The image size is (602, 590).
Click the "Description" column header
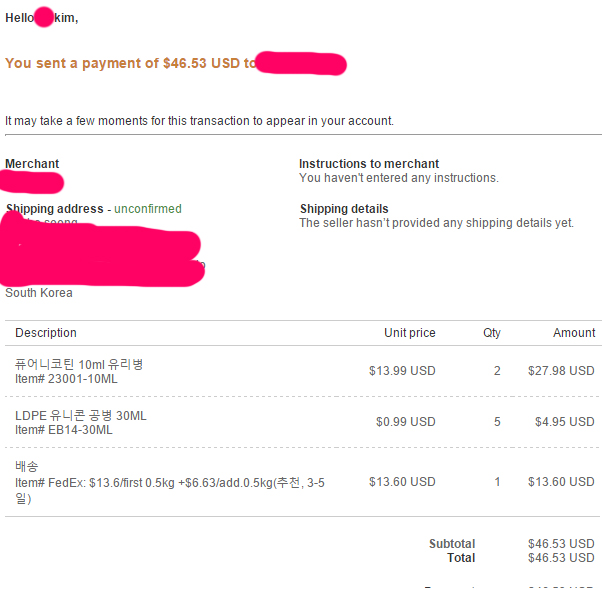46,333
